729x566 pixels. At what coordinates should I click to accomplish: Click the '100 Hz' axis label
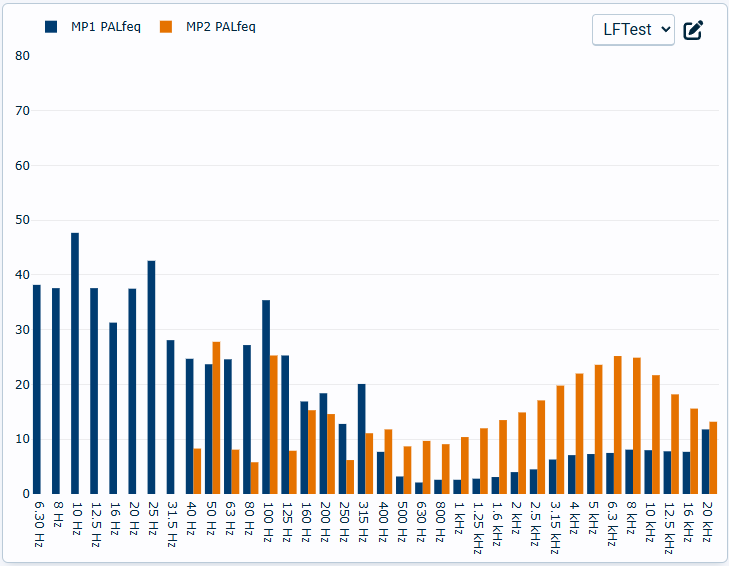click(x=268, y=521)
